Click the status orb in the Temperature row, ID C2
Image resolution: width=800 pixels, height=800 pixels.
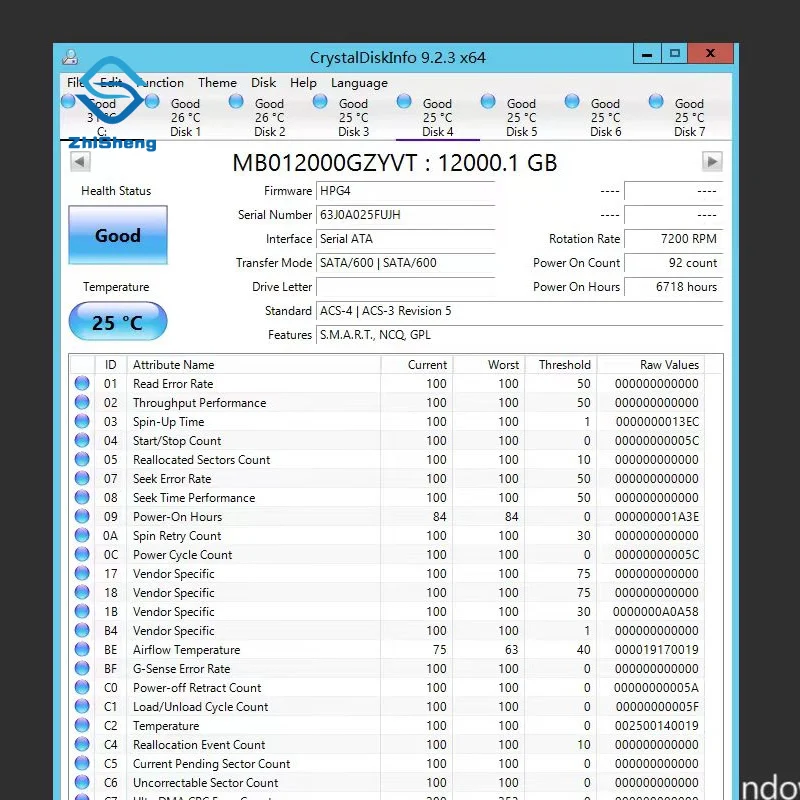(x=82, y=726)
